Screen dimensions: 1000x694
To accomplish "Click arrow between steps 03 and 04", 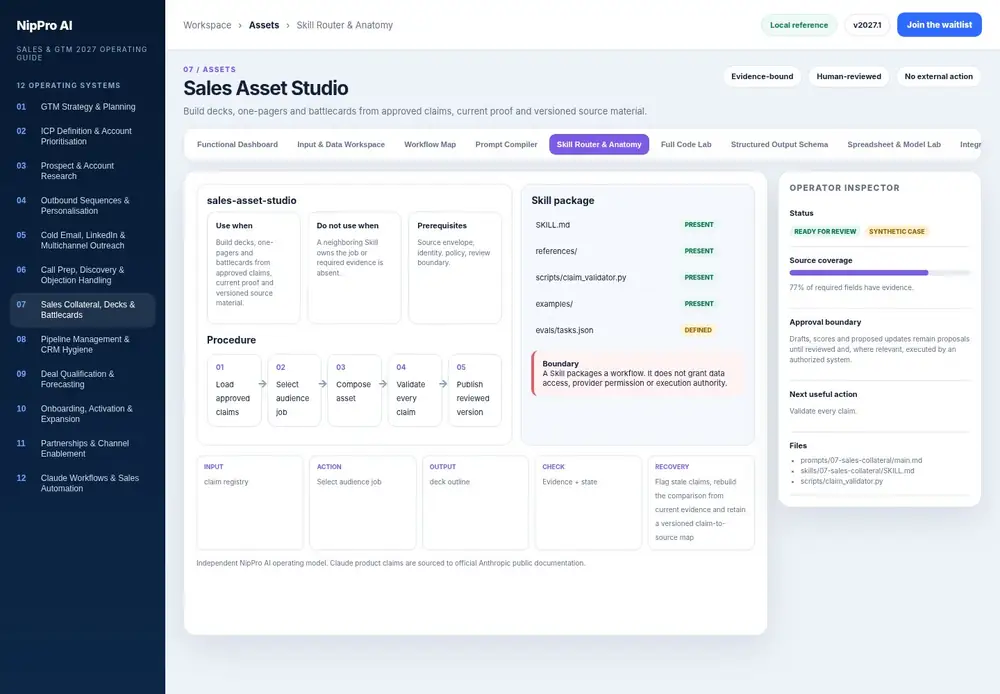I will pyautogui.click(x=383, y=384).
